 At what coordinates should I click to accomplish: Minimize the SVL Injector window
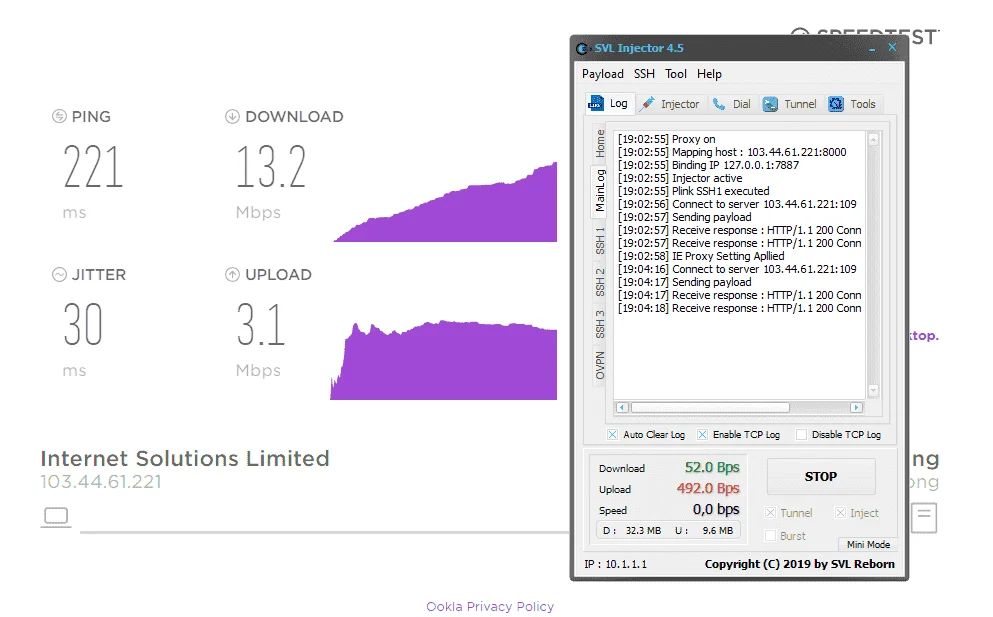pos(872,48)
